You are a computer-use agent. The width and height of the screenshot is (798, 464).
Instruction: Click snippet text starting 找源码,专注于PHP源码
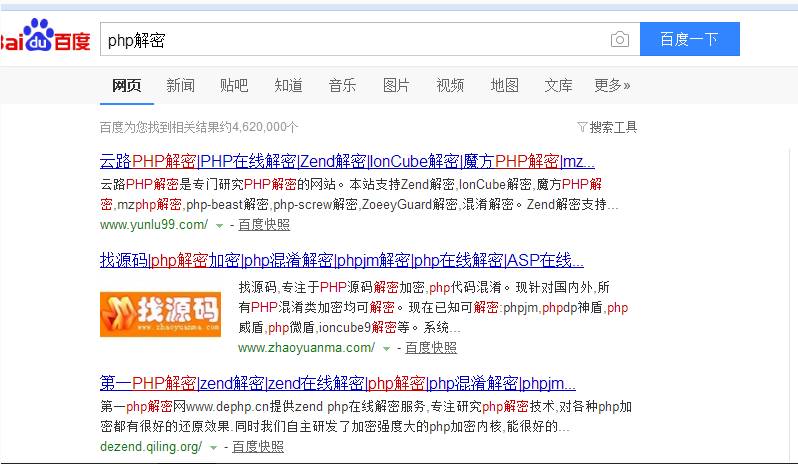(x=433, y=307)
